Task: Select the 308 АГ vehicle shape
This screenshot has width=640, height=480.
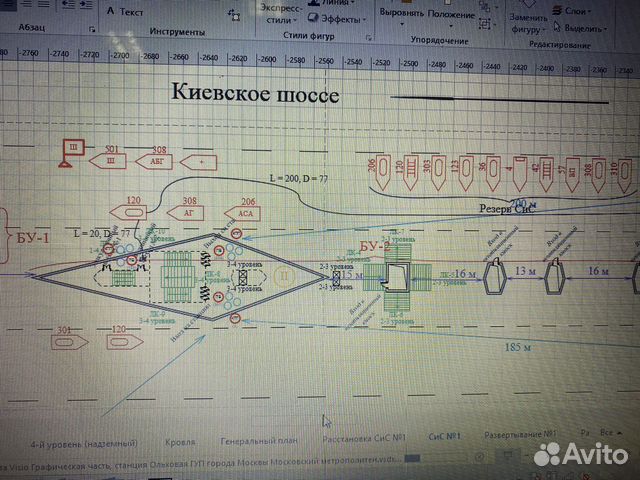Action: click(x=186, y=213)
